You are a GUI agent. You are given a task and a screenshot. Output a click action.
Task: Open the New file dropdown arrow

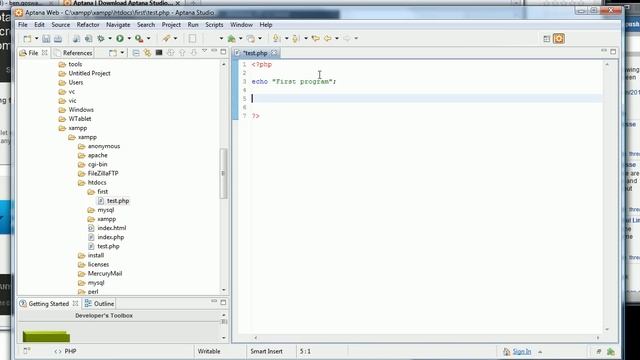click(x=36, y=38)
